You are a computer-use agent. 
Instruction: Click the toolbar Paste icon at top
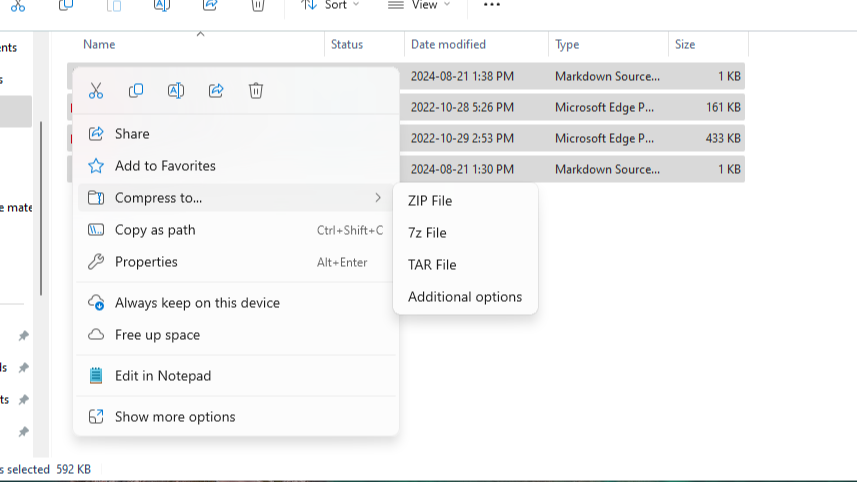[x=114, y=5]
